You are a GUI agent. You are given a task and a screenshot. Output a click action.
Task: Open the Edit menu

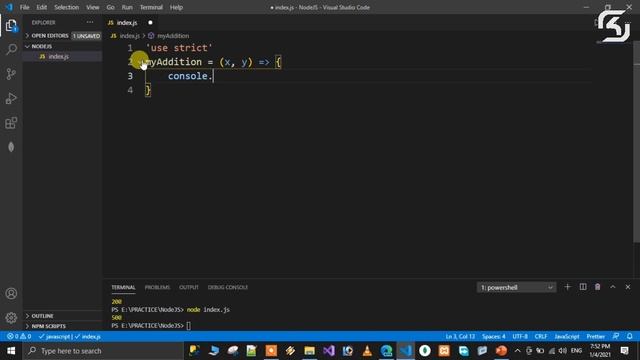point(42,7)
